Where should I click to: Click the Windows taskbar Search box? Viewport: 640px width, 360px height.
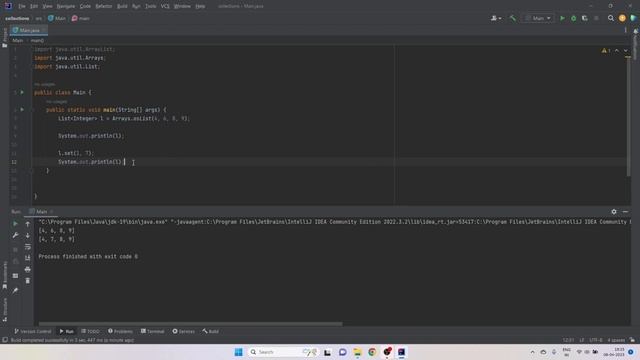coord(283,352)
